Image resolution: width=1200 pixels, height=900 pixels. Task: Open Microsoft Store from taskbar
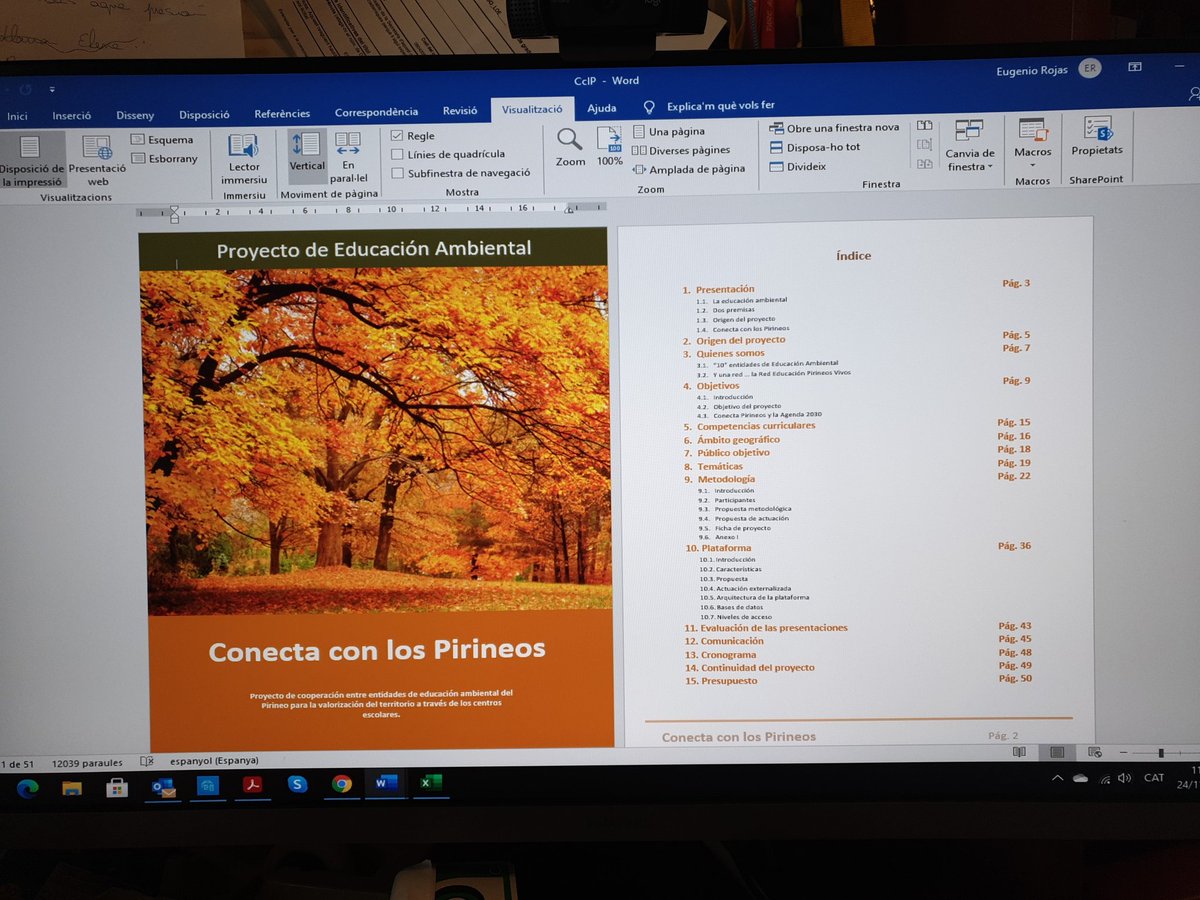117,787
